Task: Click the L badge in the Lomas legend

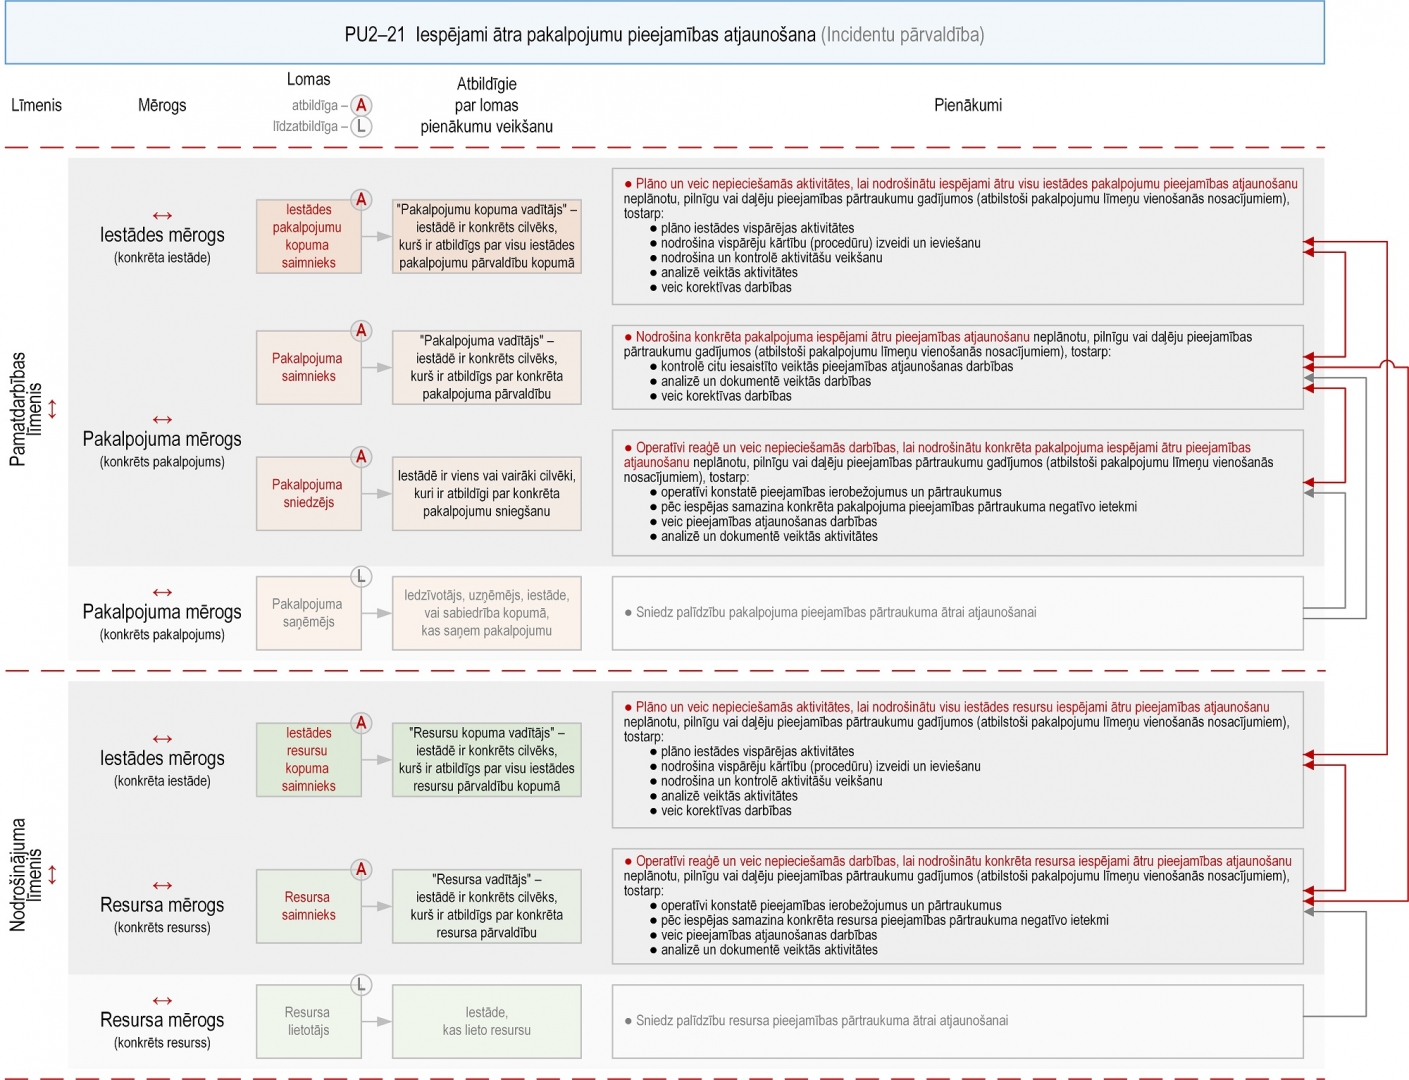Action: 361,126
